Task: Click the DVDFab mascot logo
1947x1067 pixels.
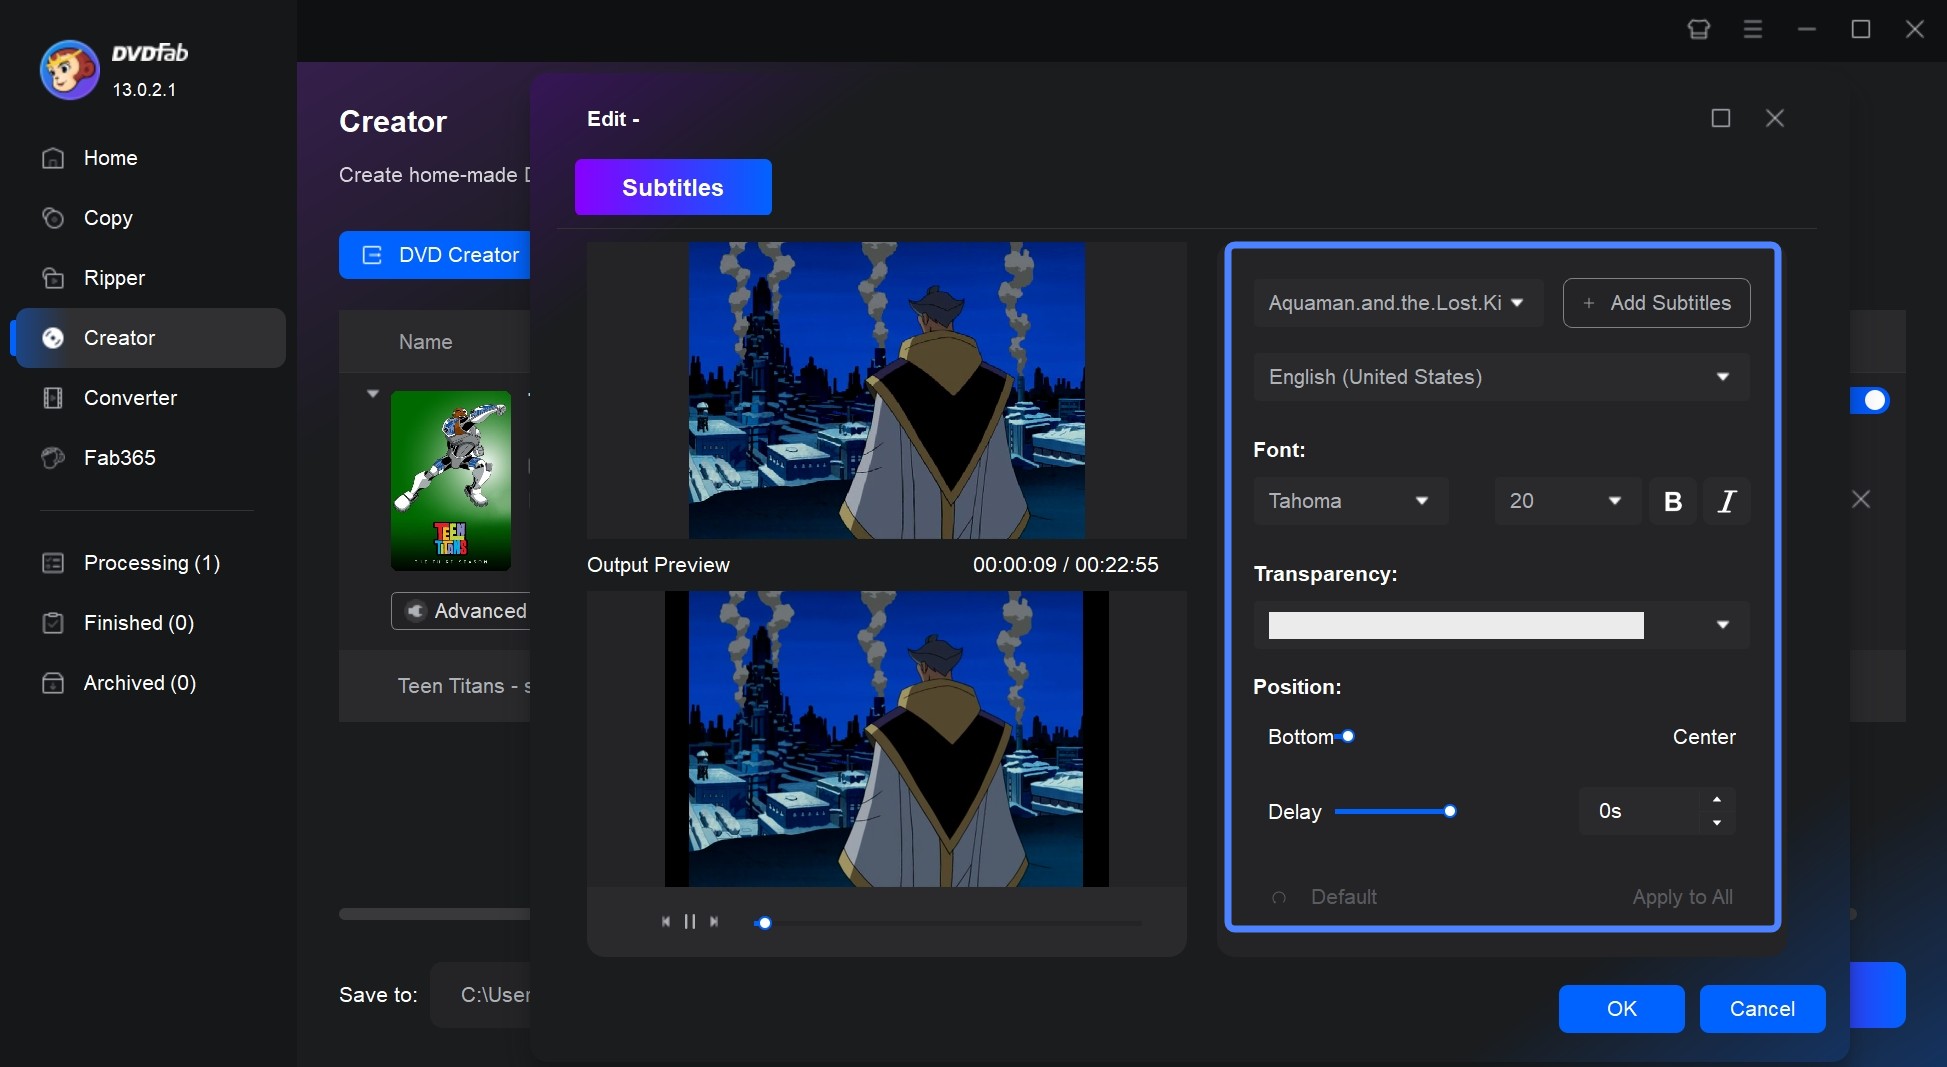Action: pos(69,70)
